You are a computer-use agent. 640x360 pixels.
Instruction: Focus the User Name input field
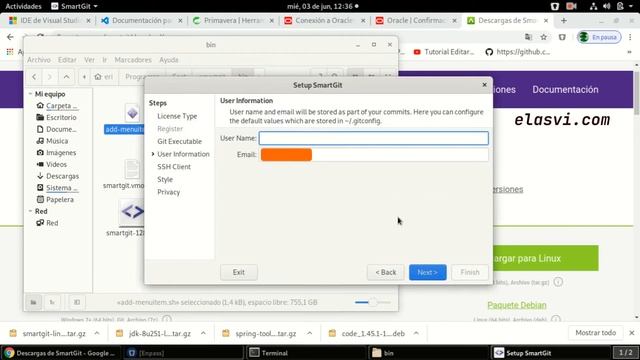(x=373, y=138)
